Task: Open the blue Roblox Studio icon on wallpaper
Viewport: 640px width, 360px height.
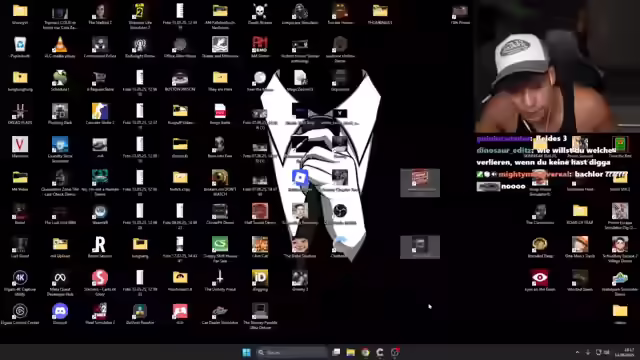Action: [300, 178]
